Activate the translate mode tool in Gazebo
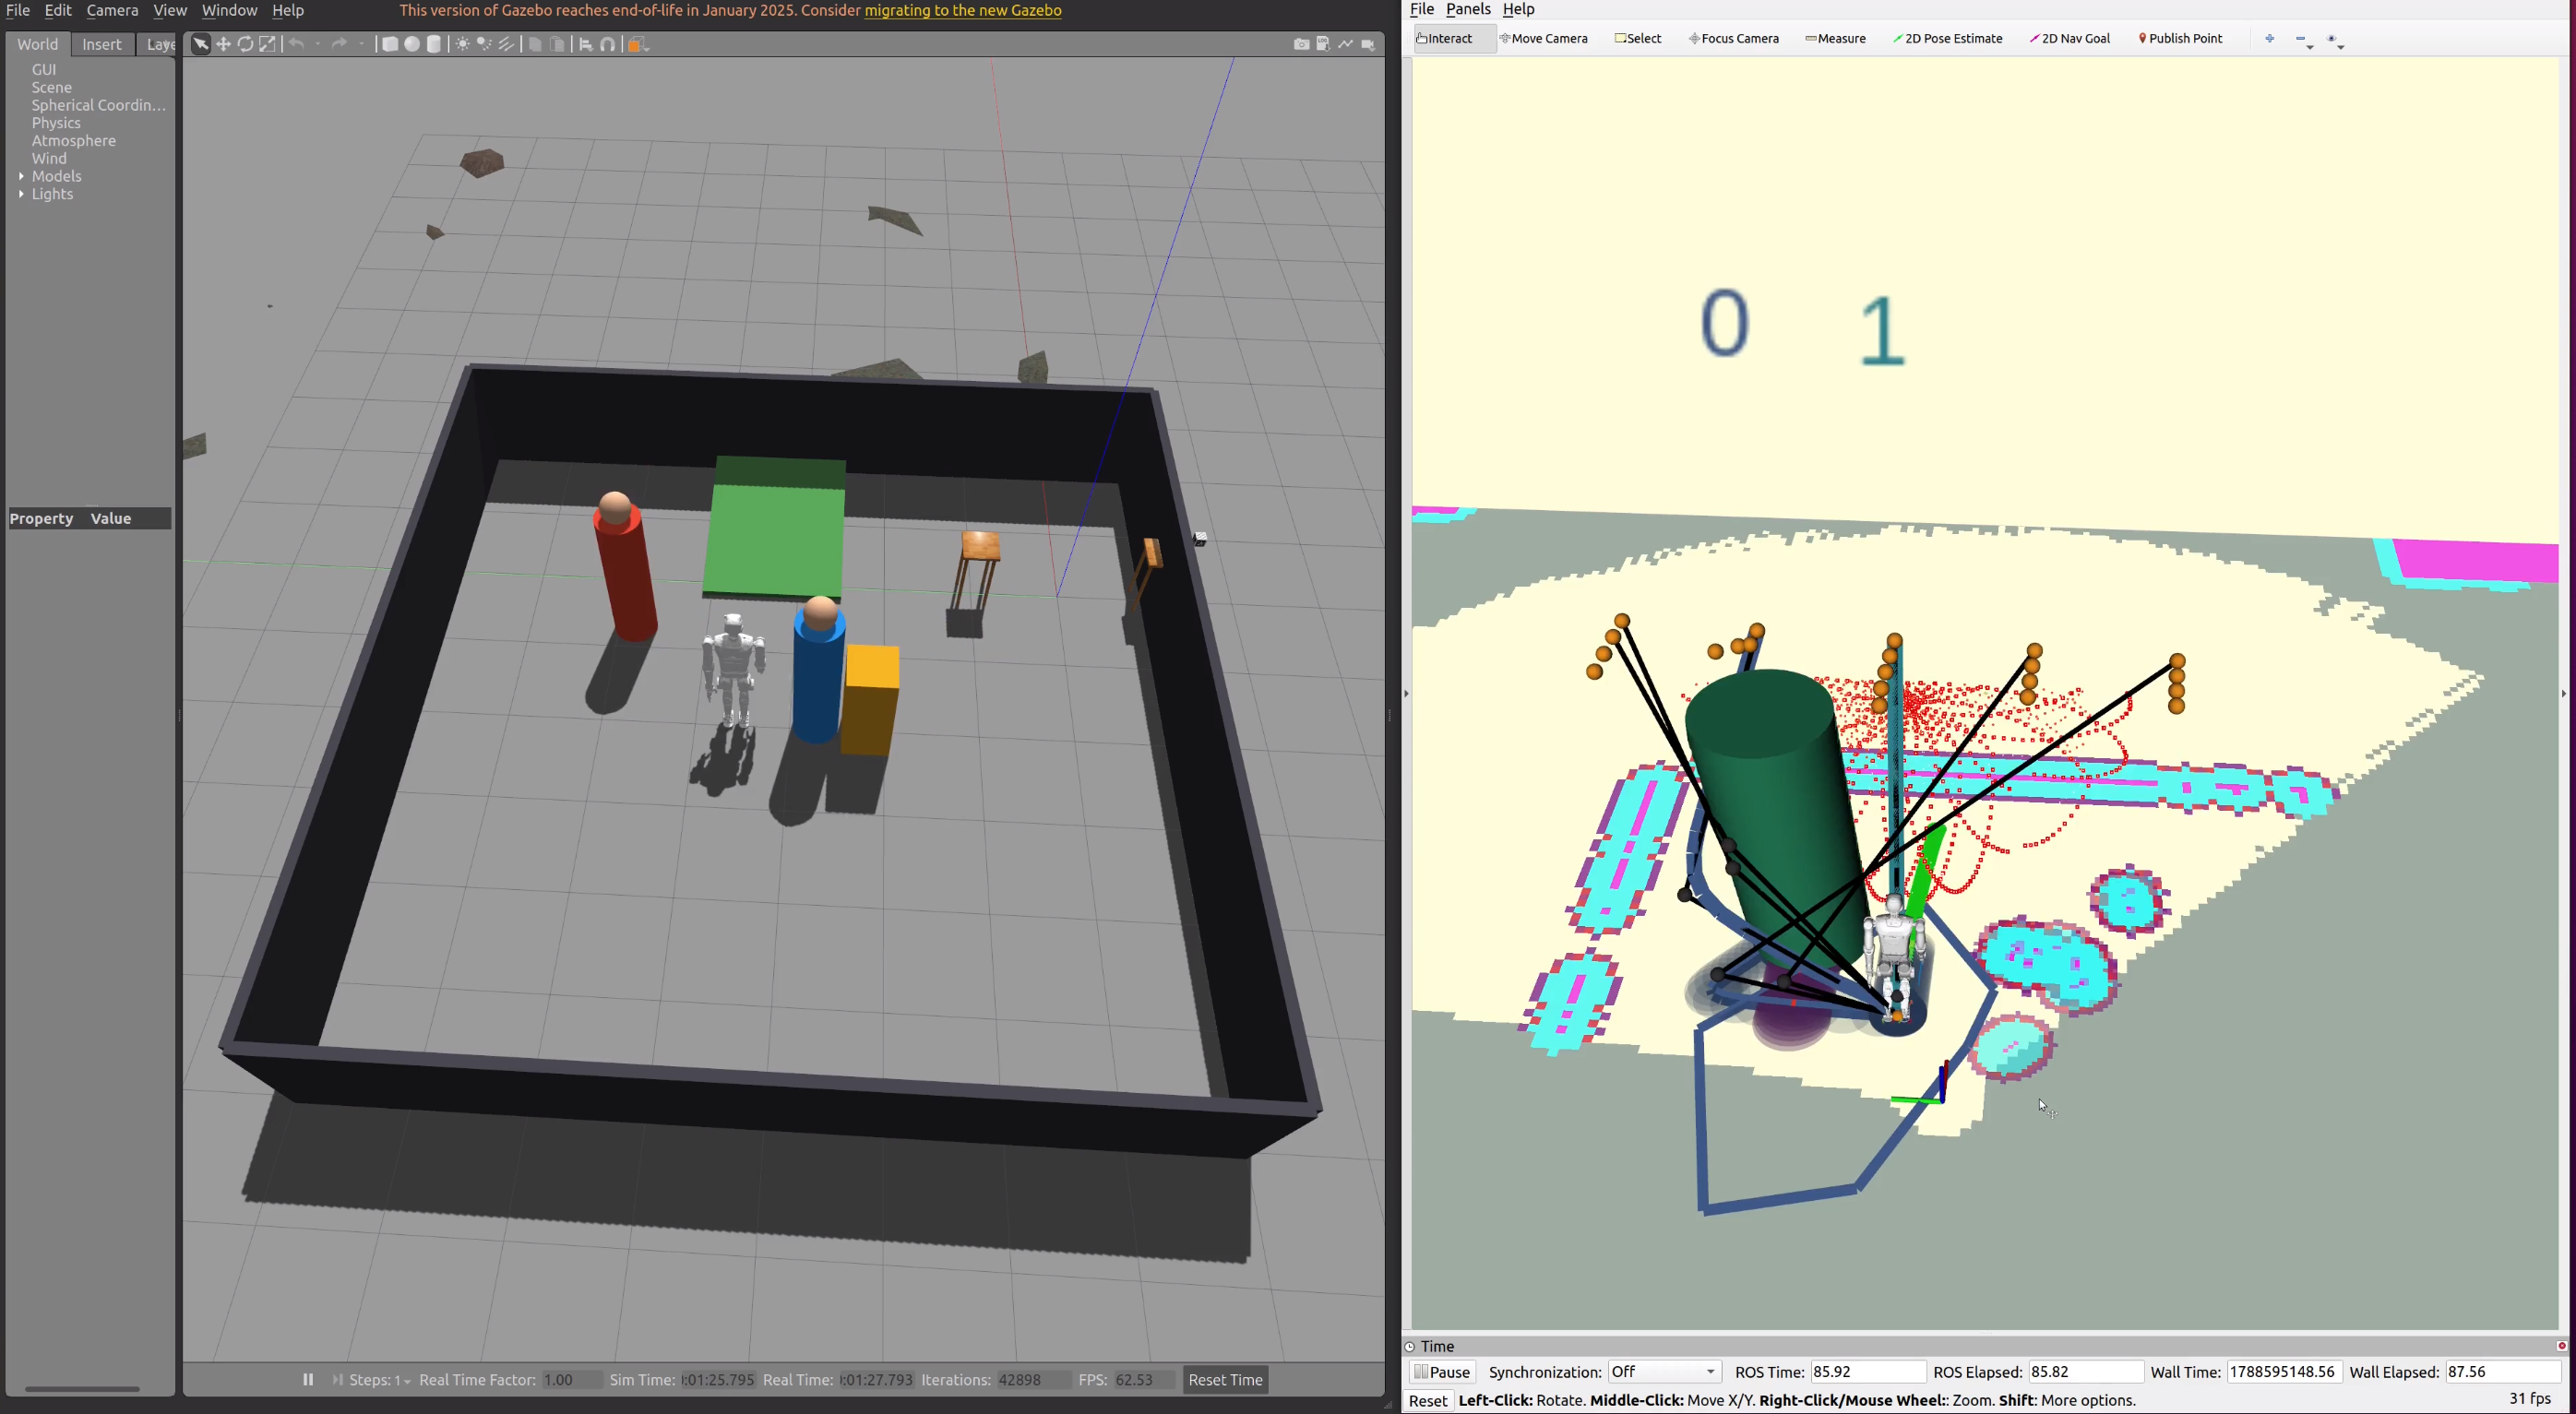The image size is (2576, 1414). coord(223,44)
